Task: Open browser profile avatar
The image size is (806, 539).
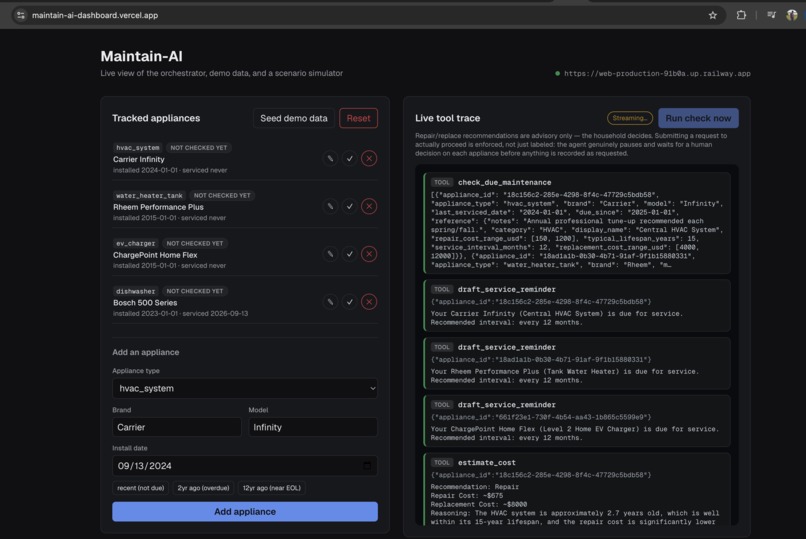Action: [x=792, y=15]
